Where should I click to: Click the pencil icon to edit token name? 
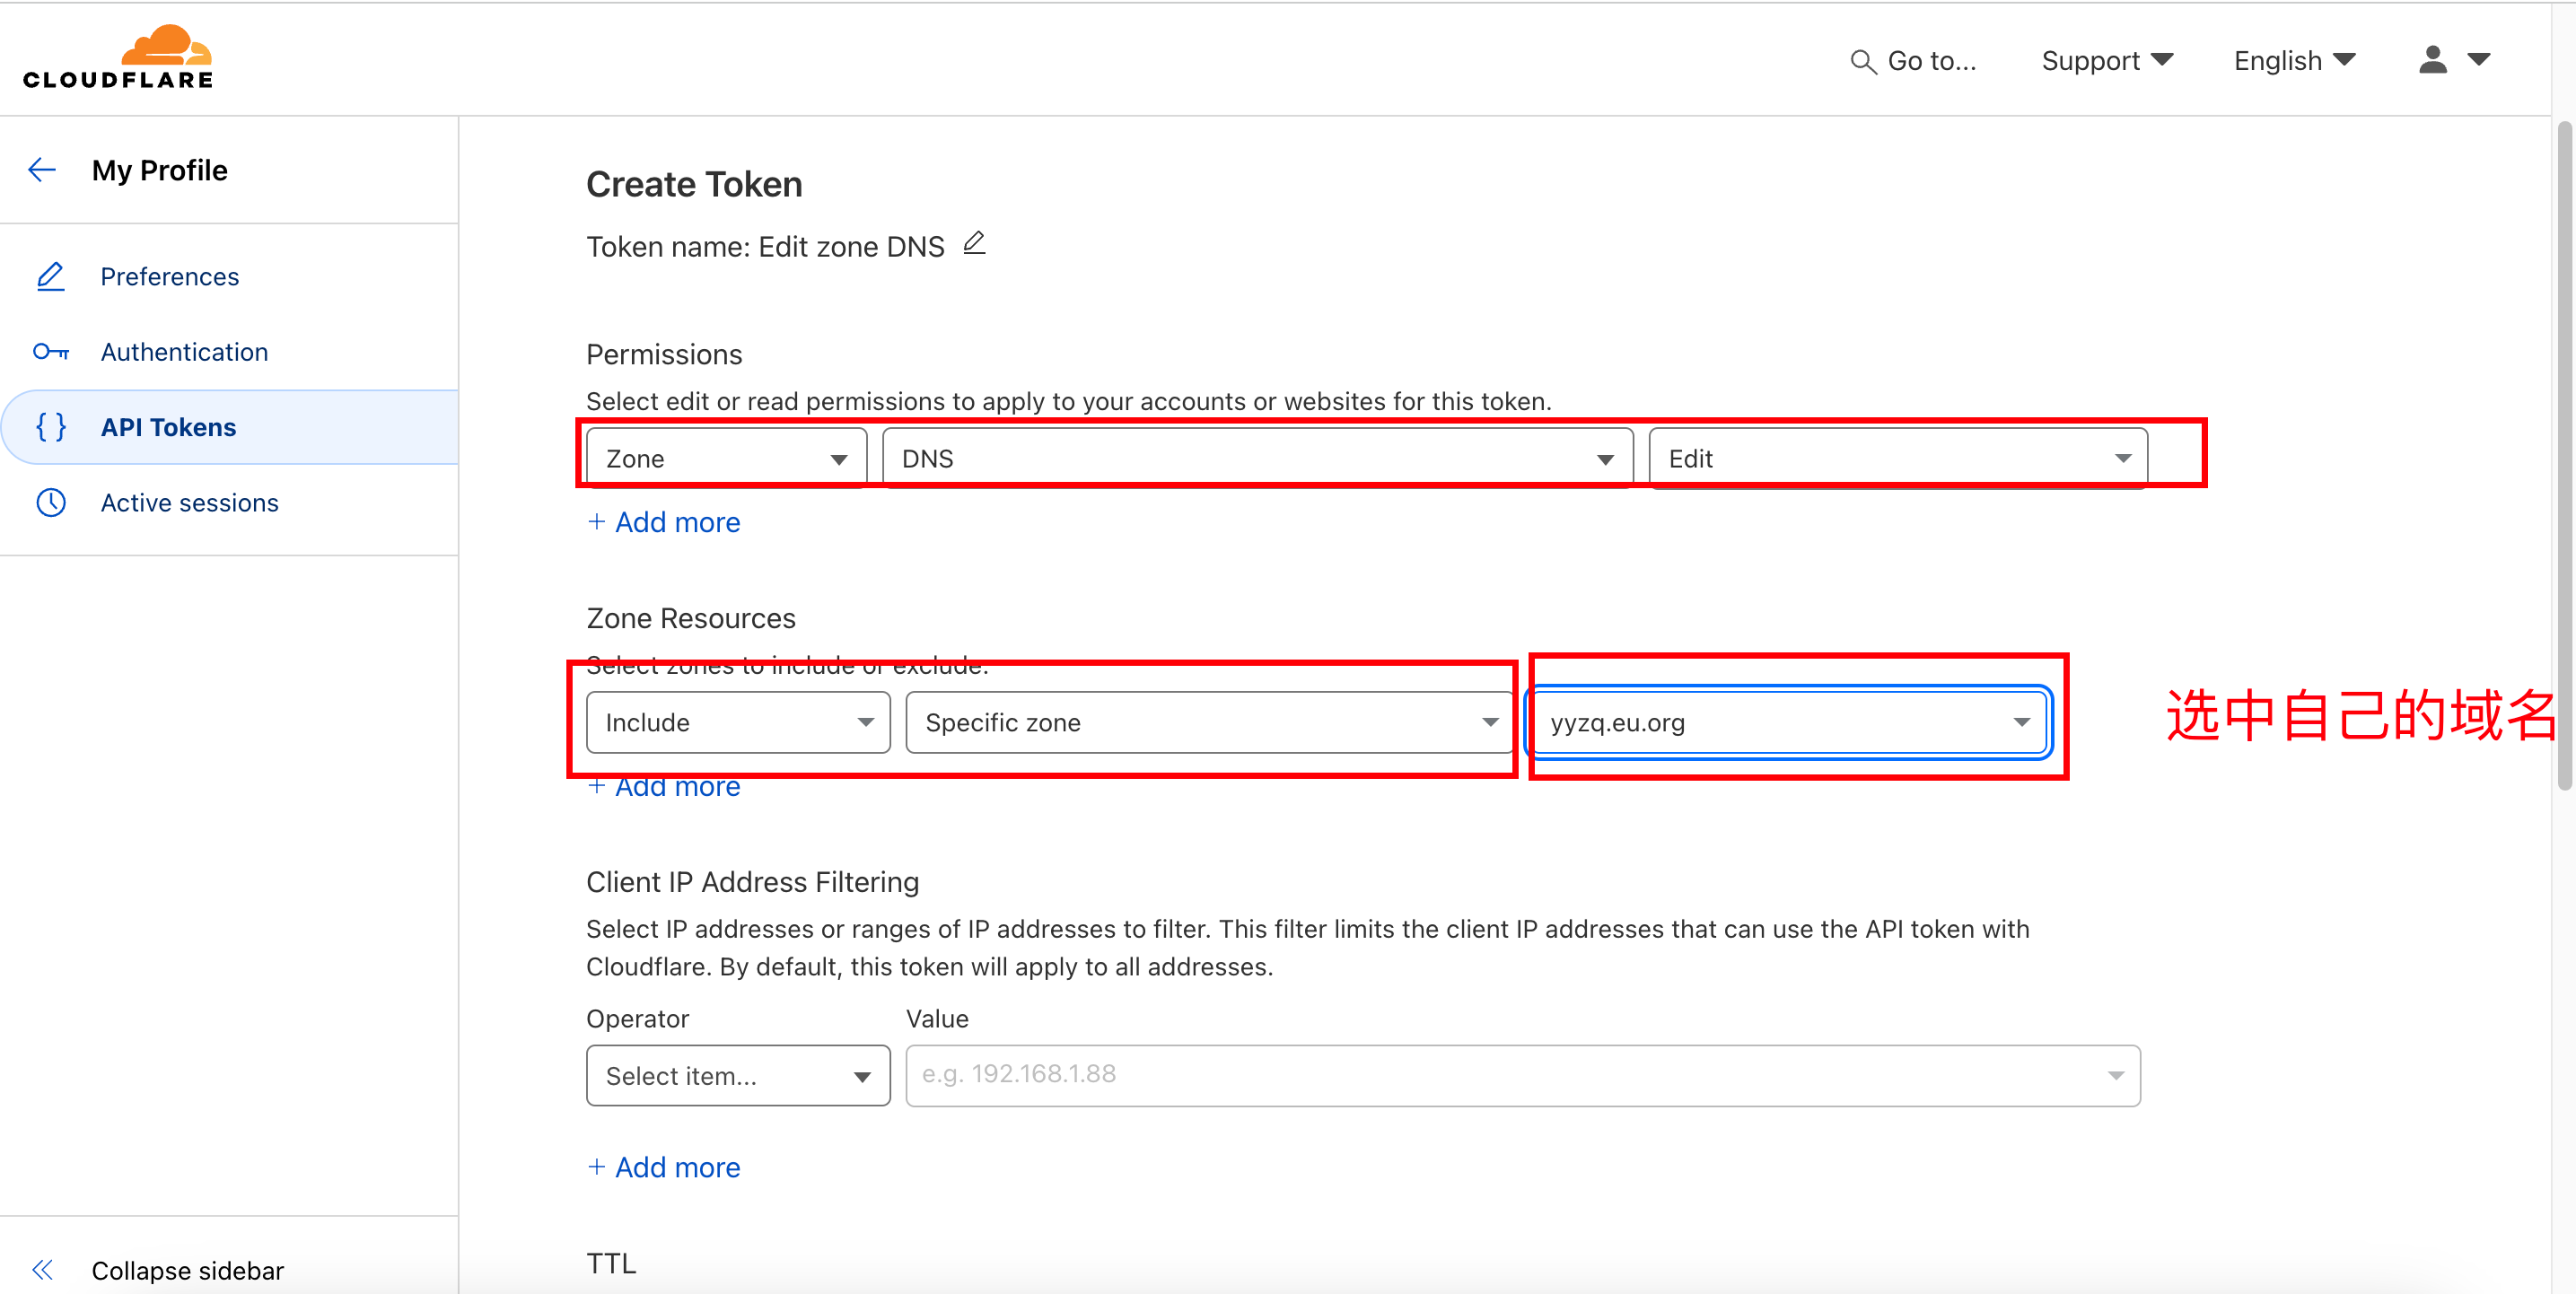[x=974, y=244]
